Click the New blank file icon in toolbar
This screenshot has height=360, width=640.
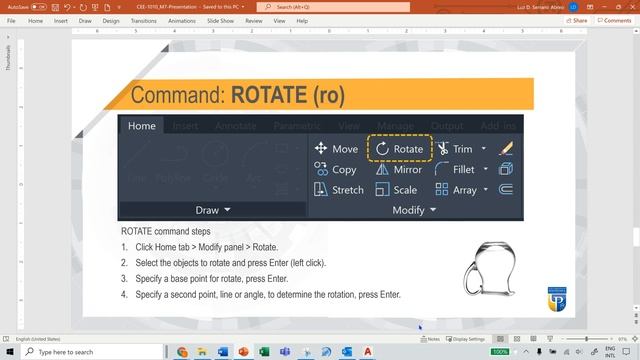(x=107, y=7)
